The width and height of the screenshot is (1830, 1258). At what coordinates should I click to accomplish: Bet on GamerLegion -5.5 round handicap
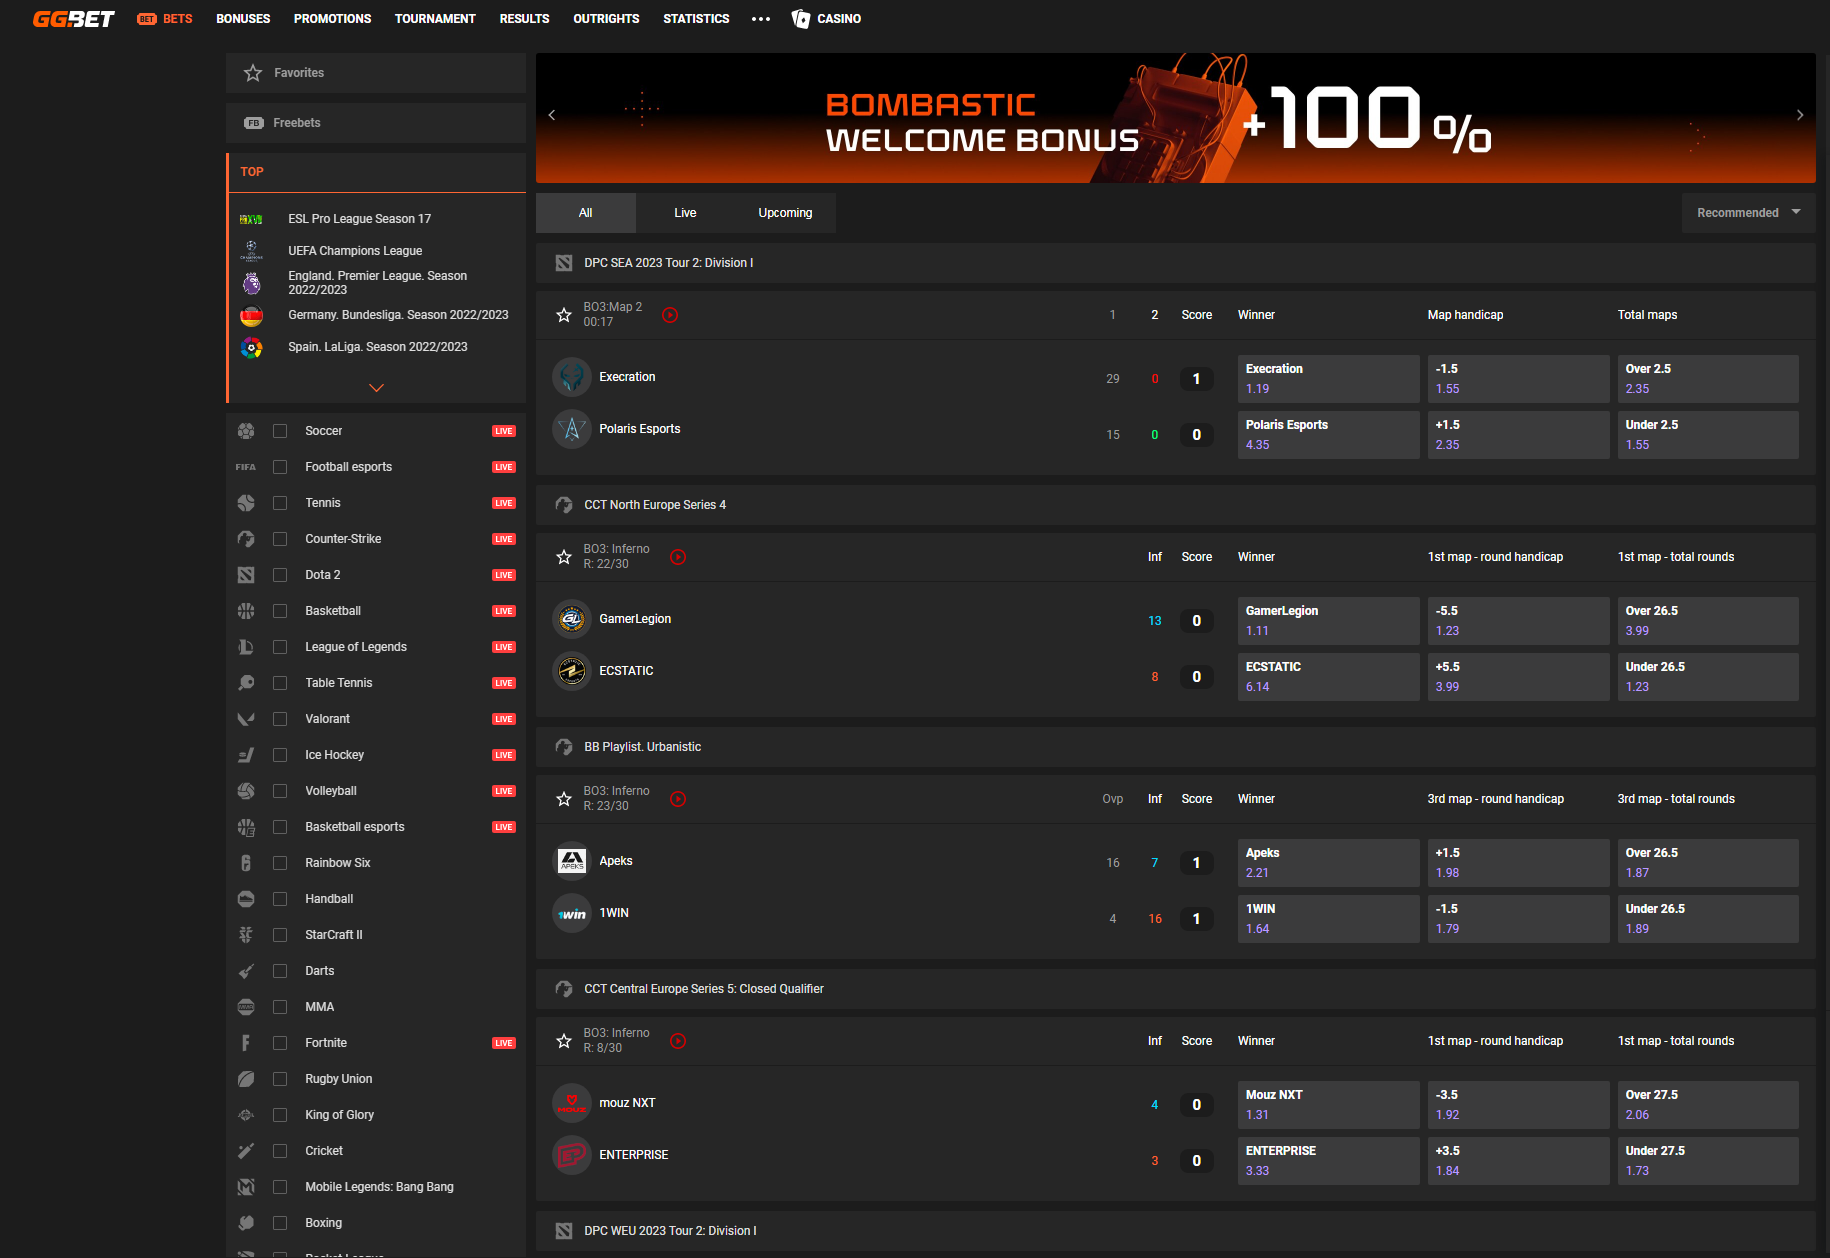coord(1518,621)
